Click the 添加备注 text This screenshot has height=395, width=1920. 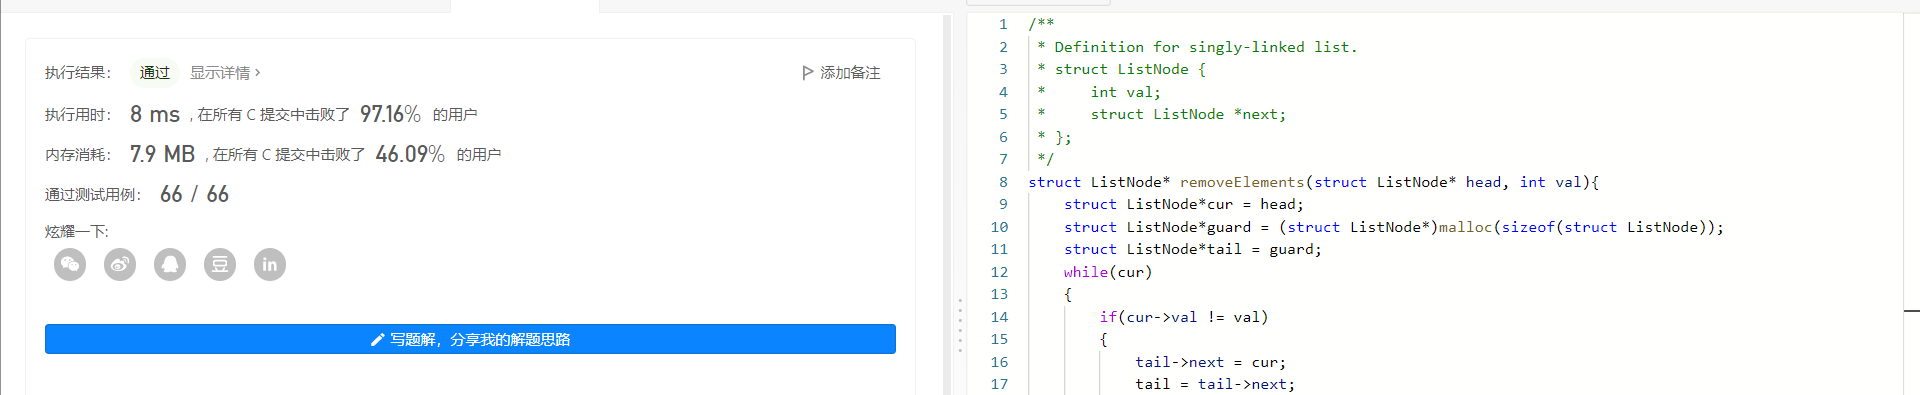(x=850, y=73)
